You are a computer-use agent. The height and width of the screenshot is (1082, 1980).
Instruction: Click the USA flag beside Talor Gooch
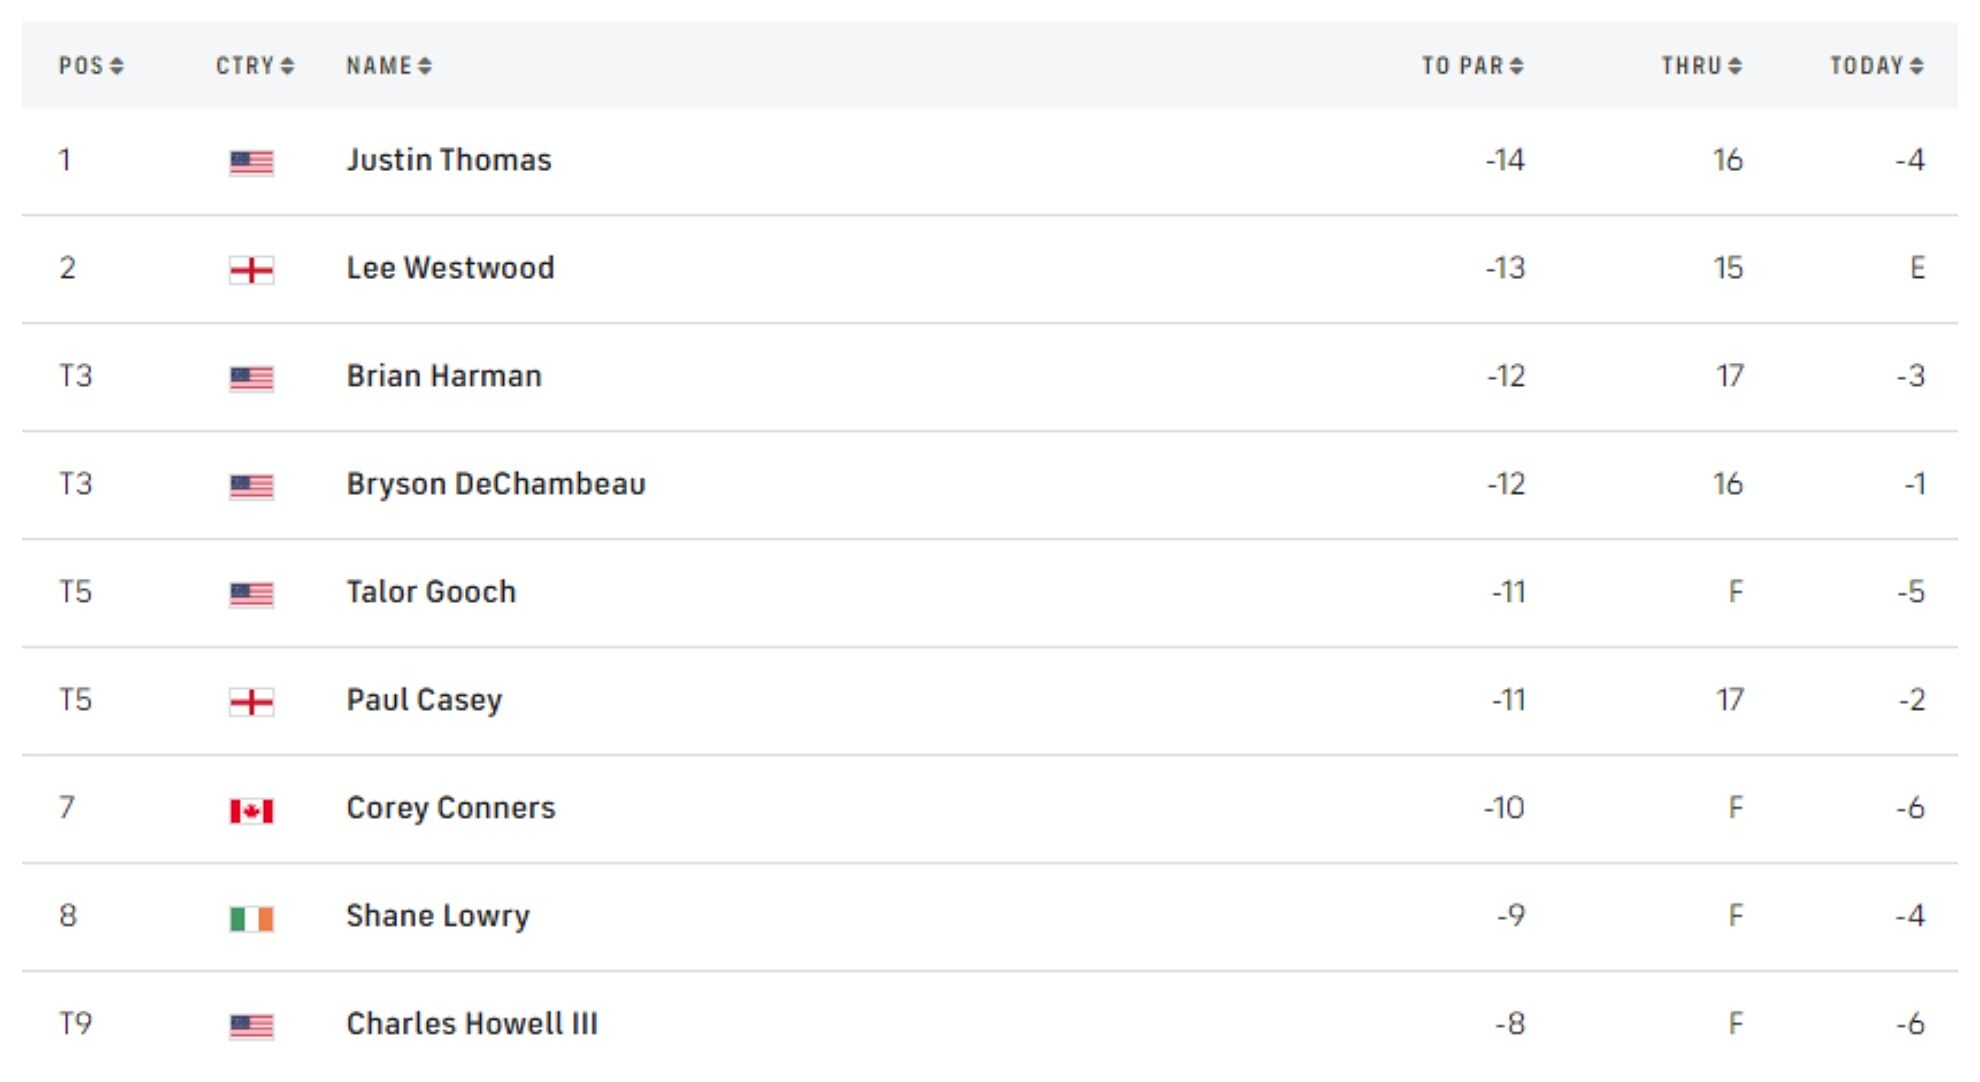click(251, 594)
